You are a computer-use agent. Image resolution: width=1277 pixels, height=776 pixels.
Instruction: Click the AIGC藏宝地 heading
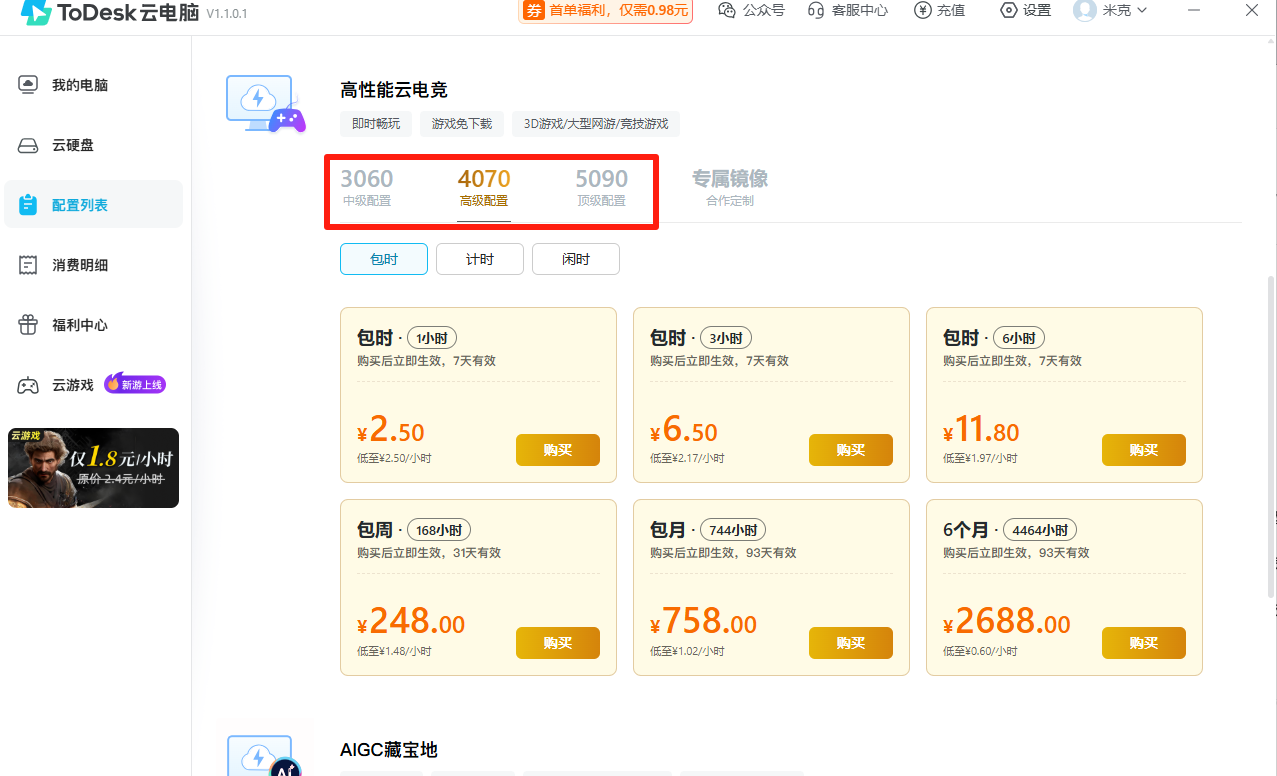(x=389, y=750)
